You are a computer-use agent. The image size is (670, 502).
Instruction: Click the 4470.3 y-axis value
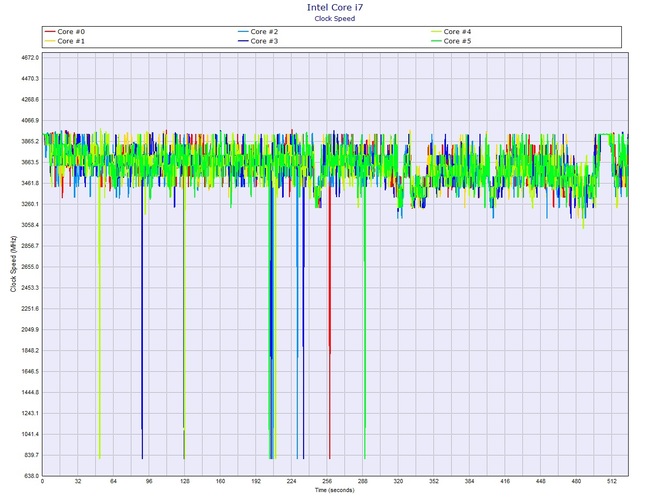(30, 79)
